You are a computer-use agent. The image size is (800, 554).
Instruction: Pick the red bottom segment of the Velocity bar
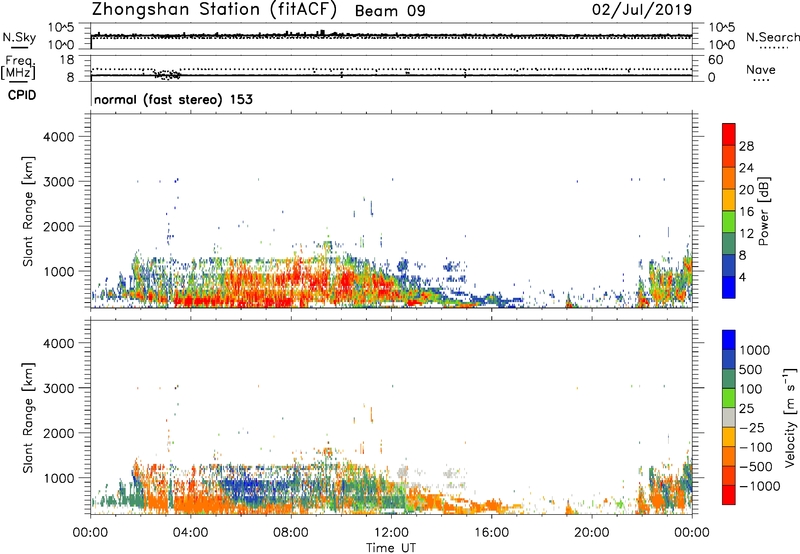coord(729,495)
